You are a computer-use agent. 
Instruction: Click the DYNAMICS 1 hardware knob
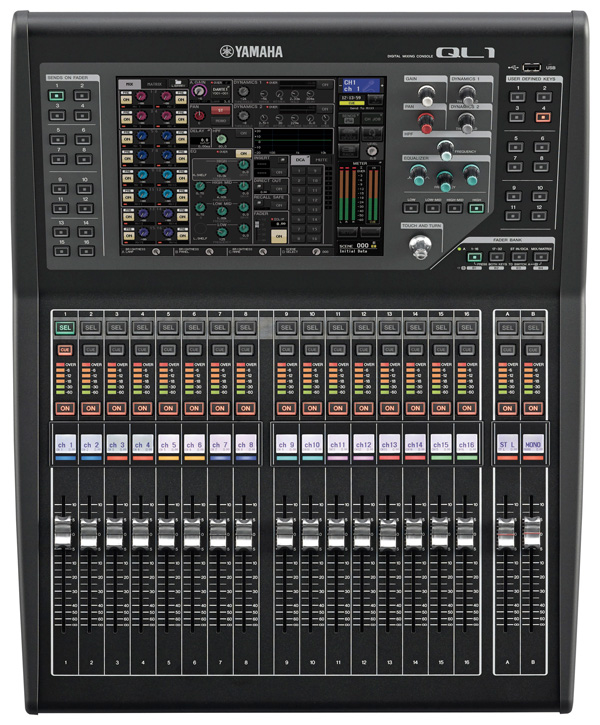tap(467, 94)
